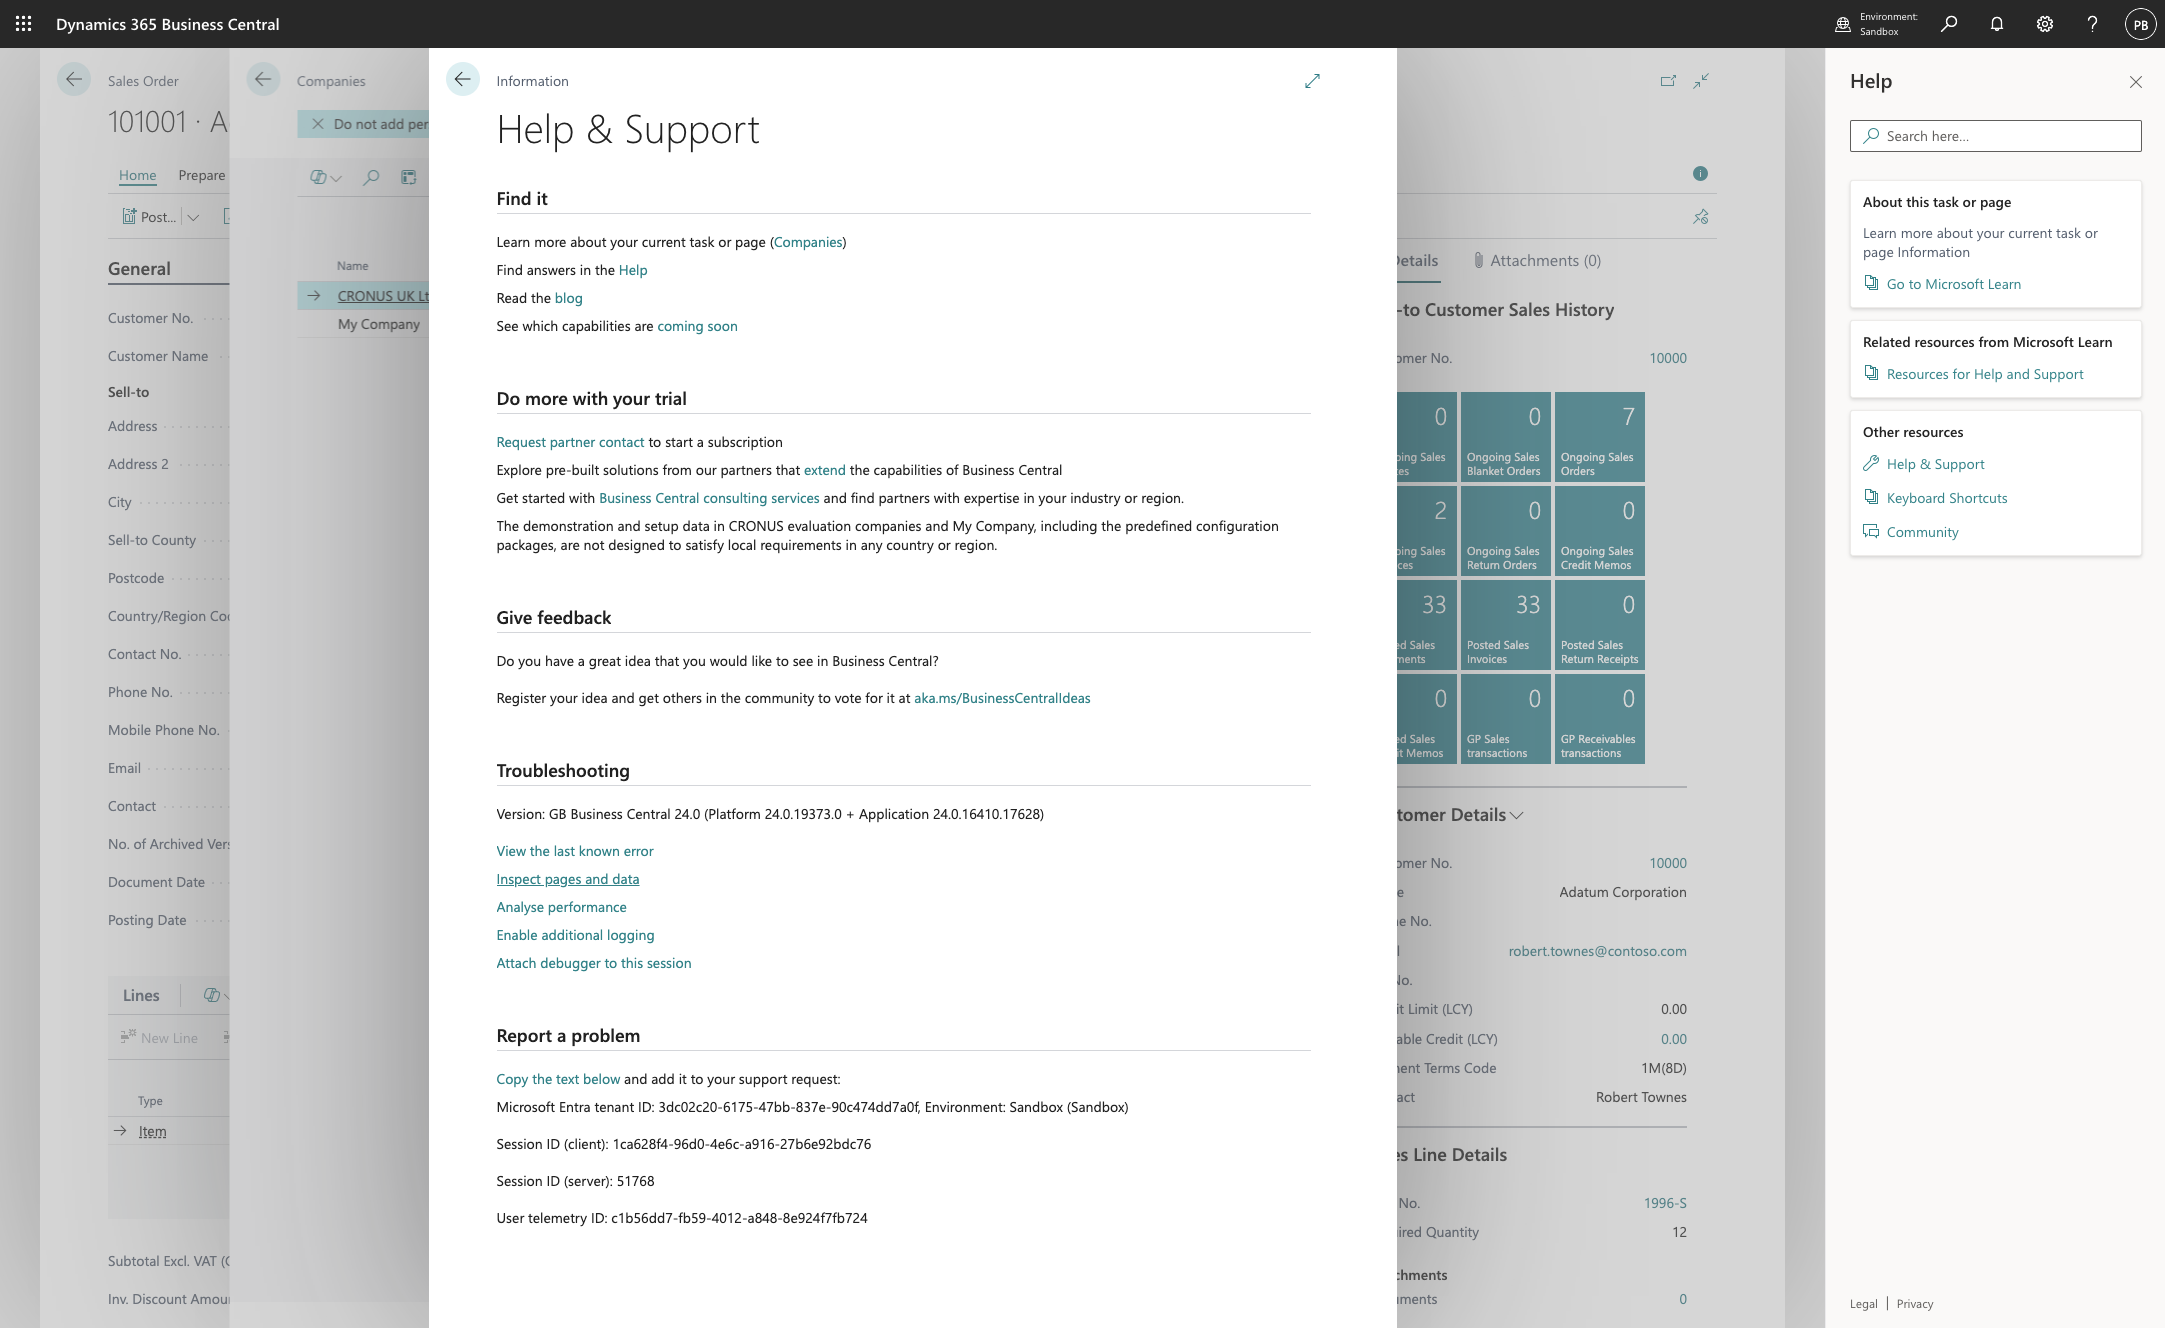Click Analyse performance
The image size is (2165, 1328).
562,907
